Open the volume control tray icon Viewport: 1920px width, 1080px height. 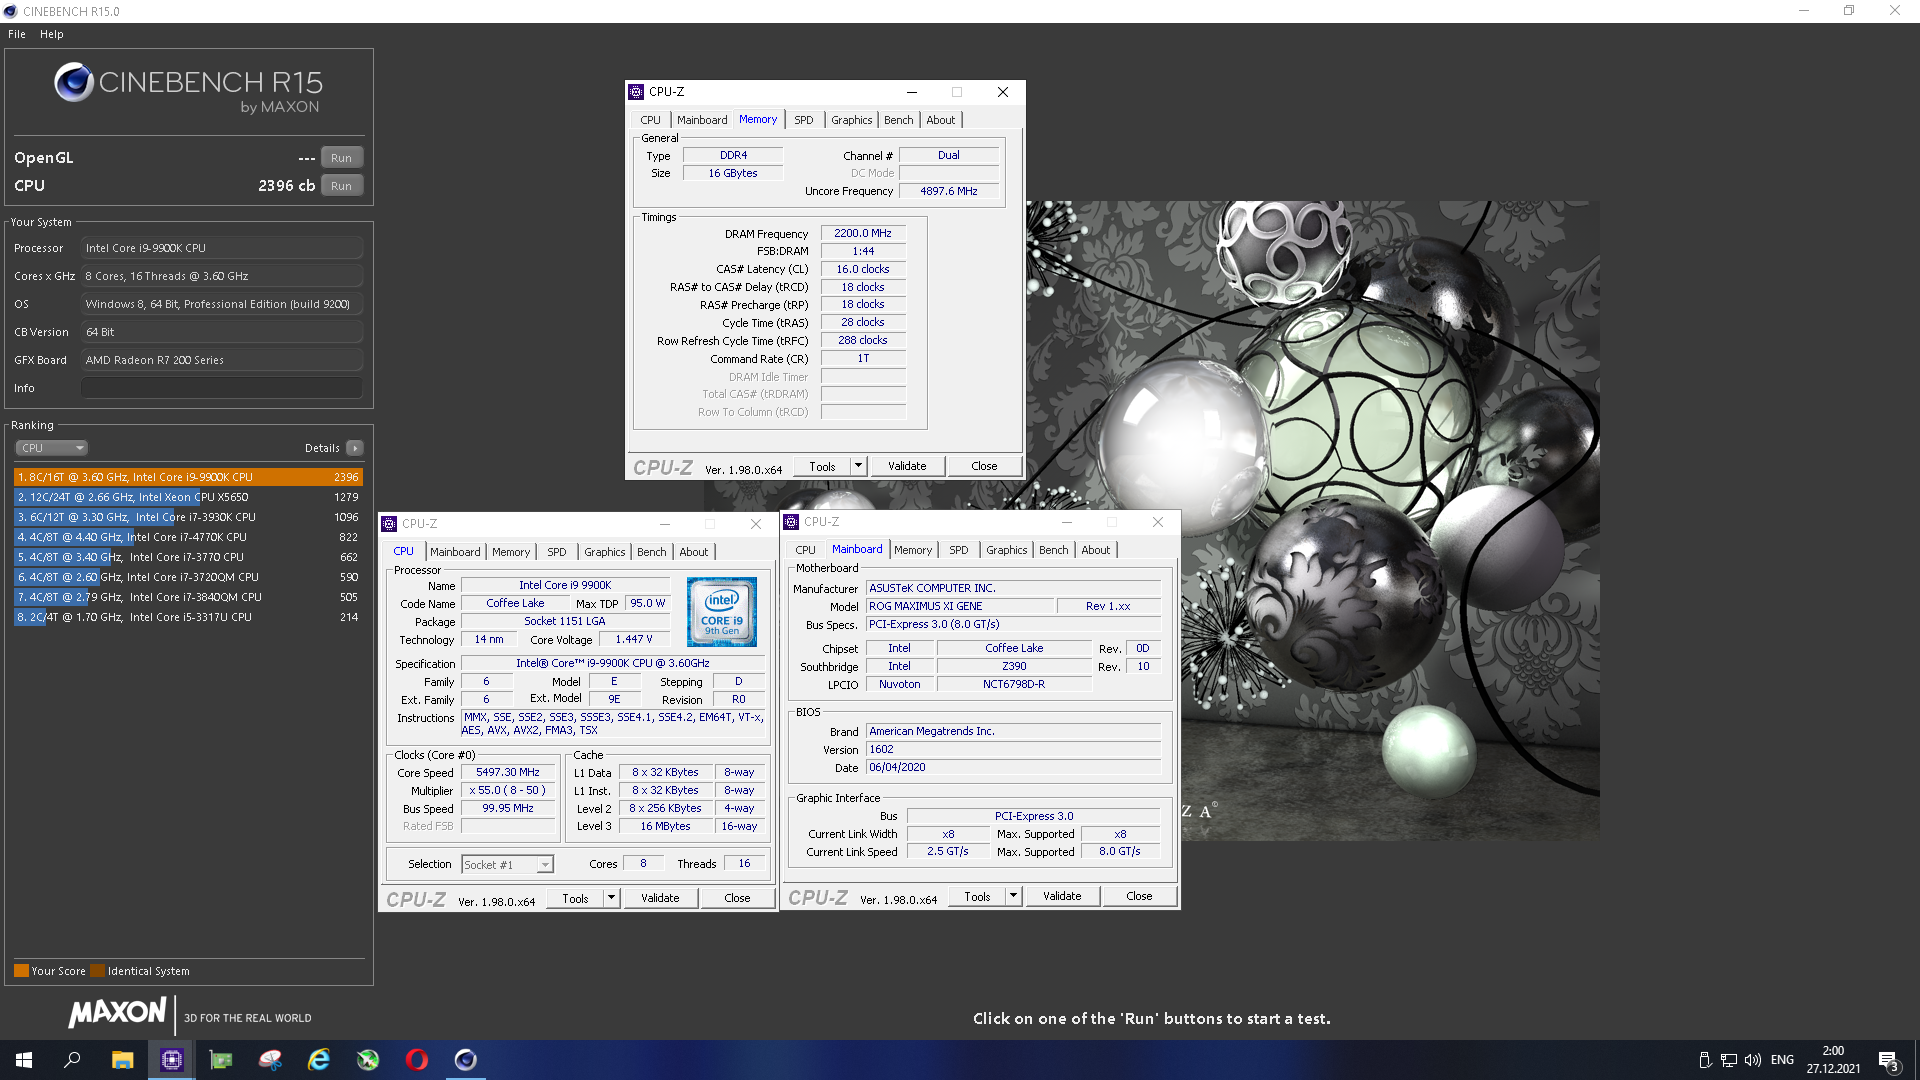(x=1753, y=1060)
